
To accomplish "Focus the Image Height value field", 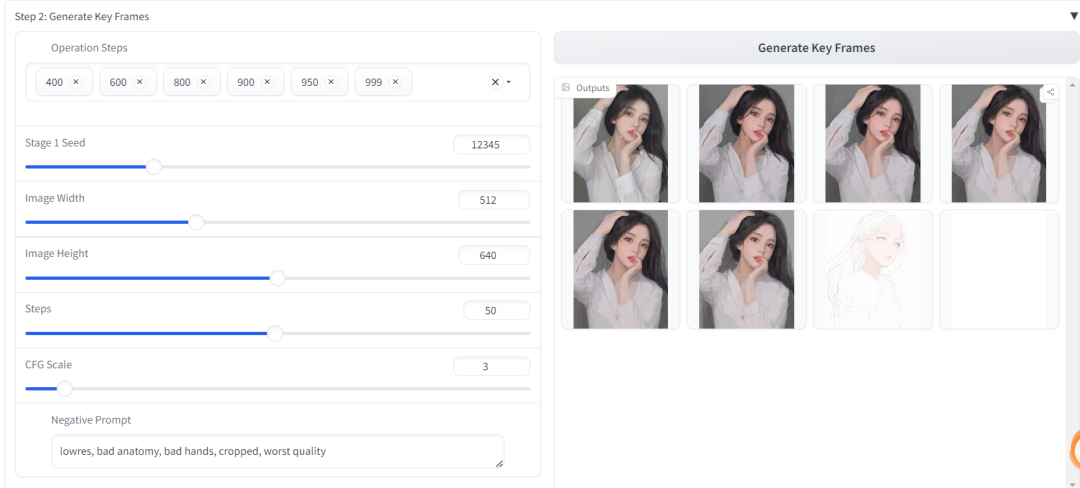I will [495, 255].
